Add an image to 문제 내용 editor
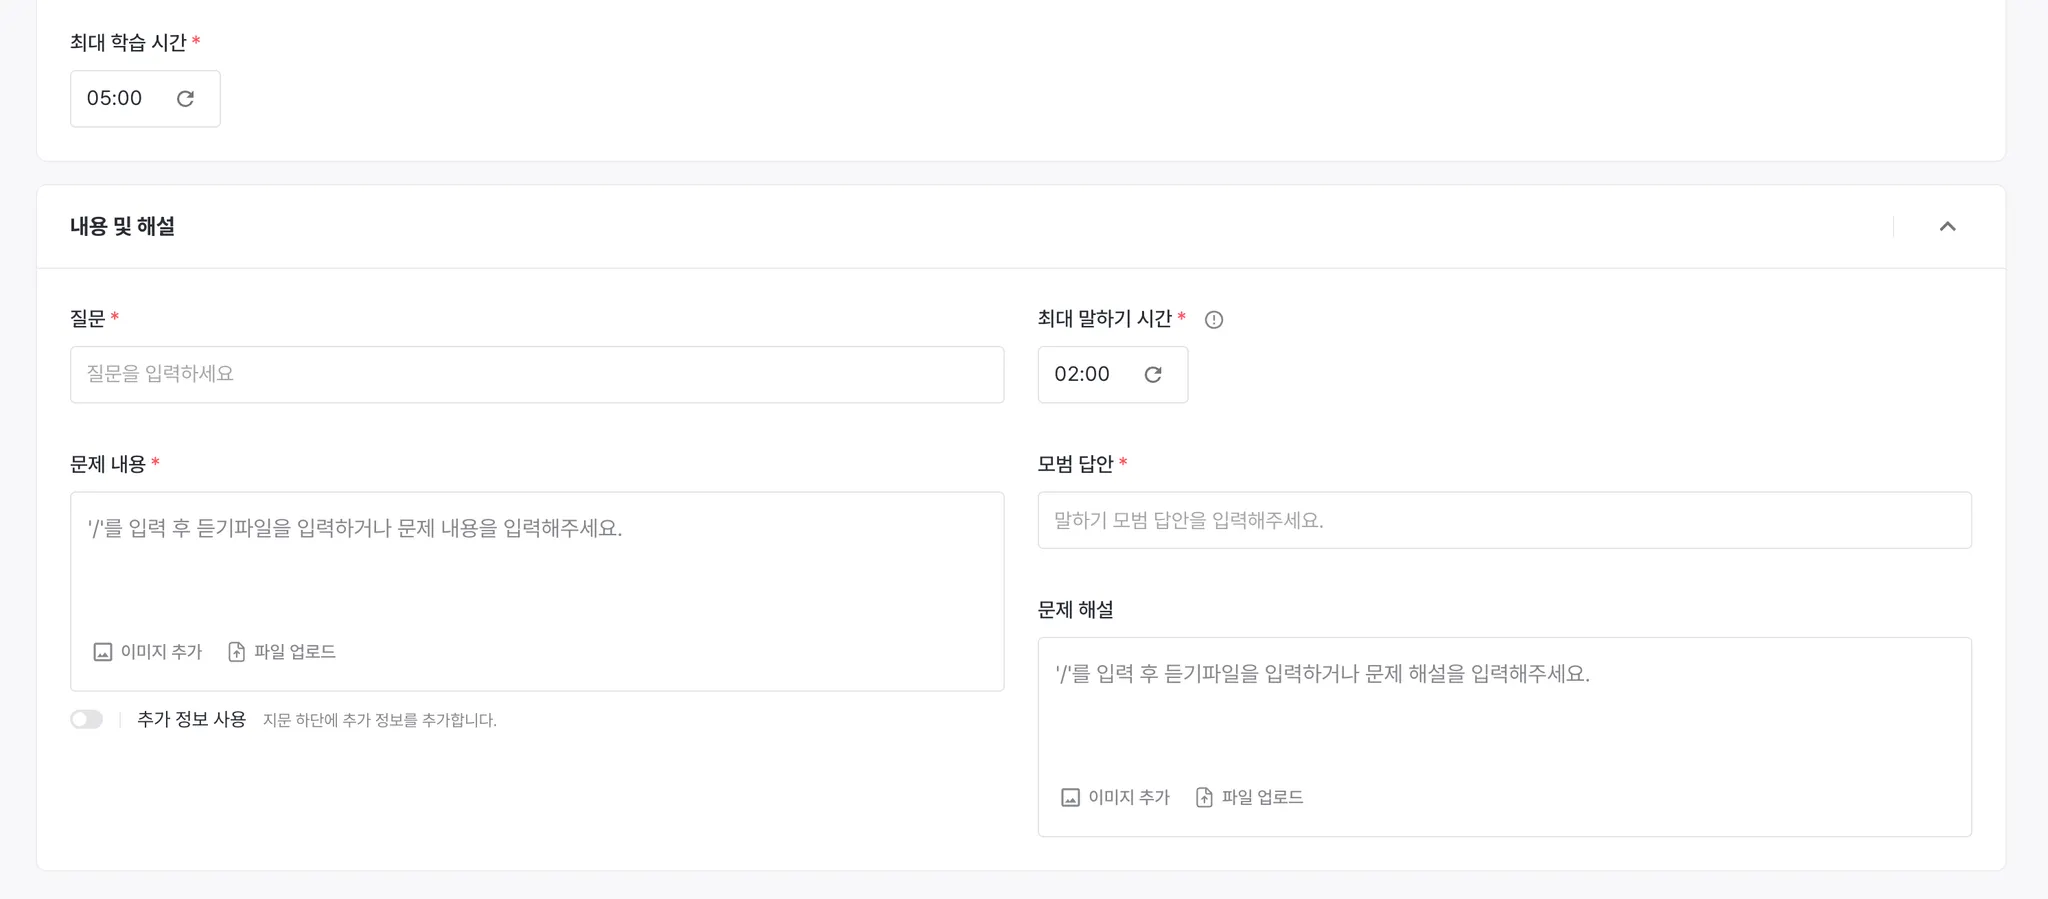The height and width of the screenshot is (899, 2048). [x=147, y=652]
